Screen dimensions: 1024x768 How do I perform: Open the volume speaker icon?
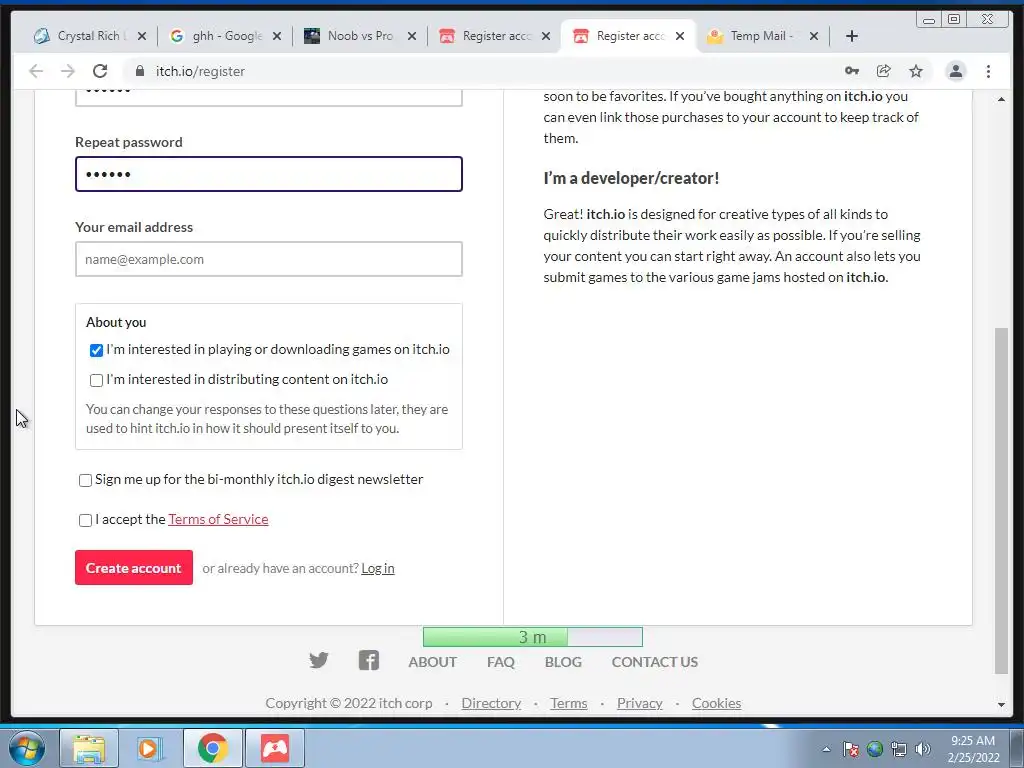coord(923,749)
